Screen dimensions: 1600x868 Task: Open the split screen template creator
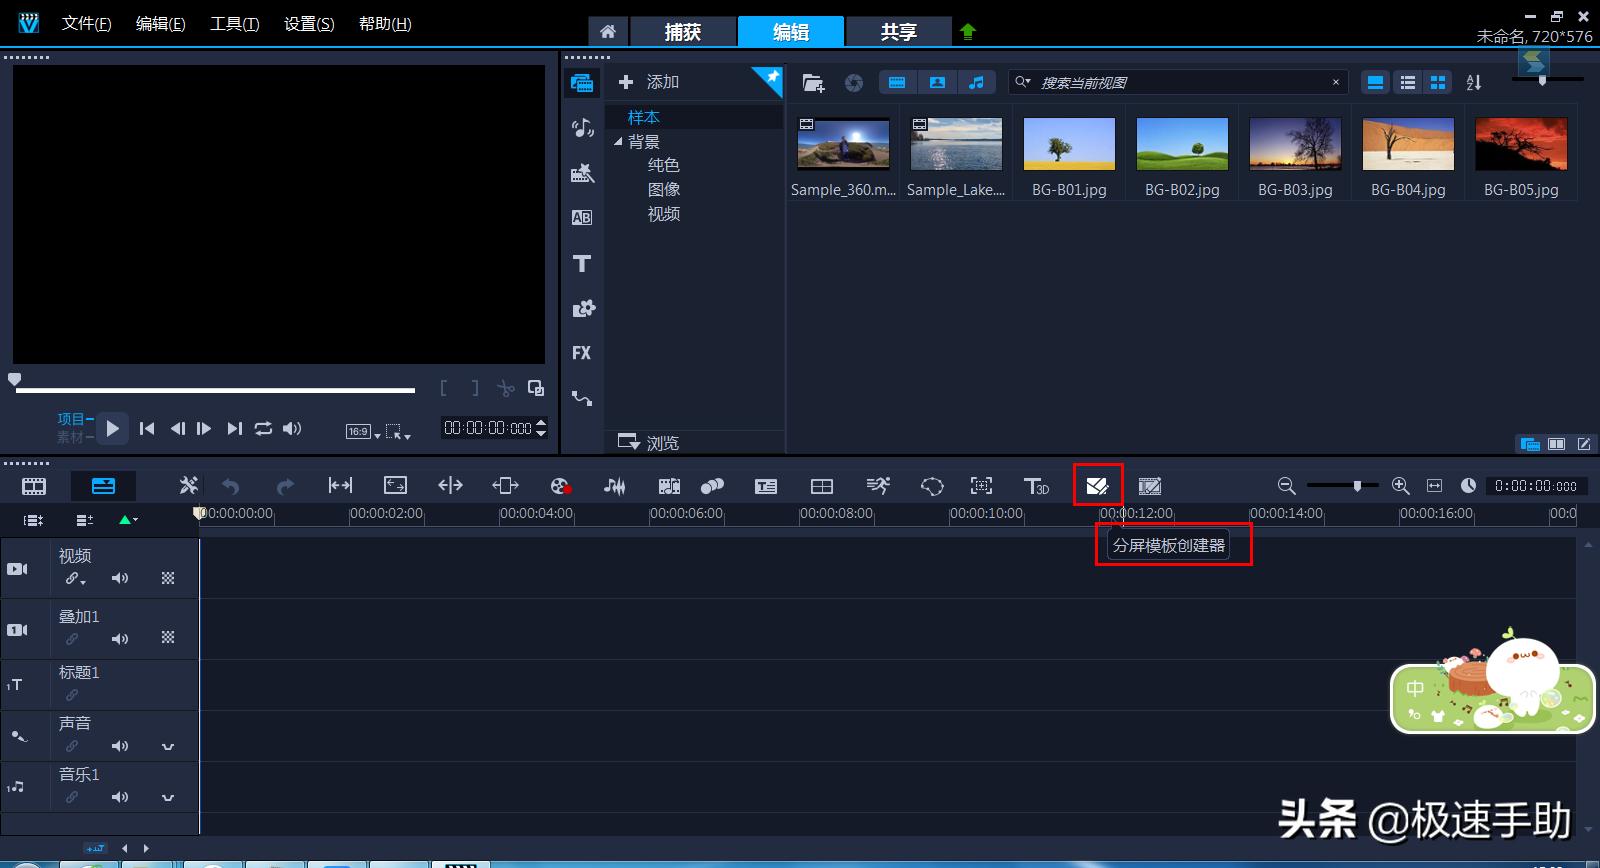1097,486
